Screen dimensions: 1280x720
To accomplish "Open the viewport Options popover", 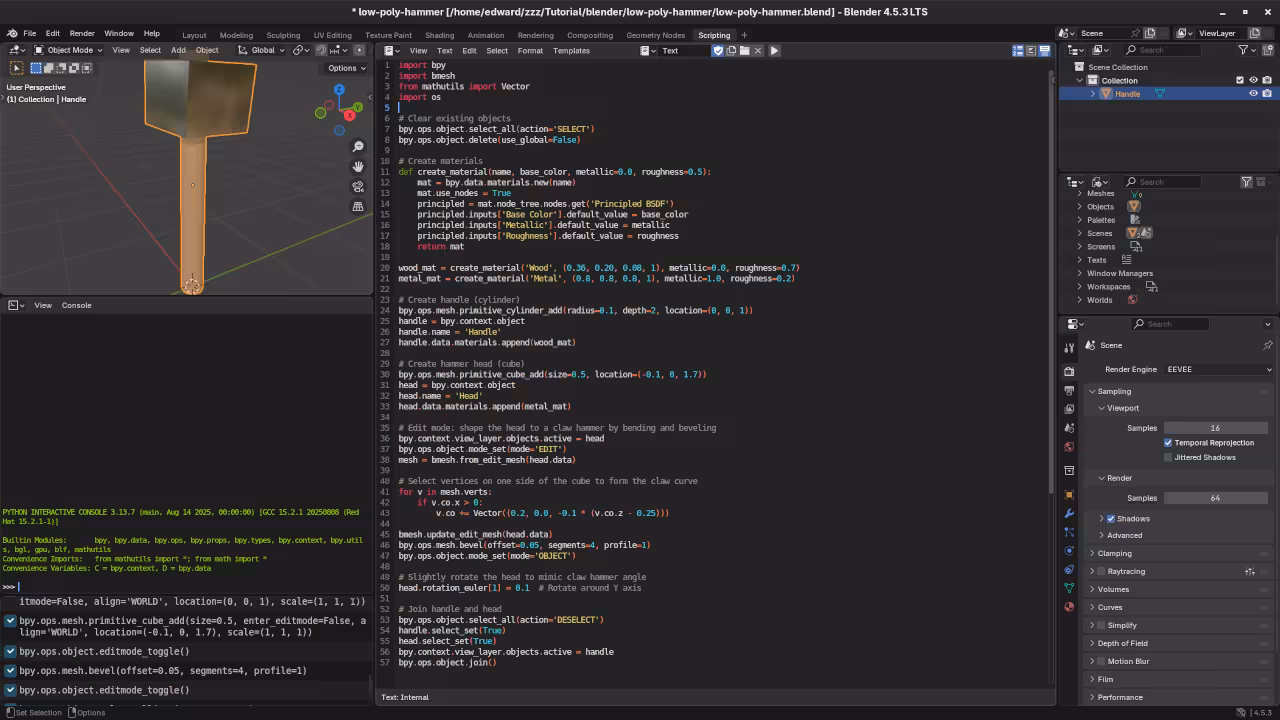I will (346, 68).
